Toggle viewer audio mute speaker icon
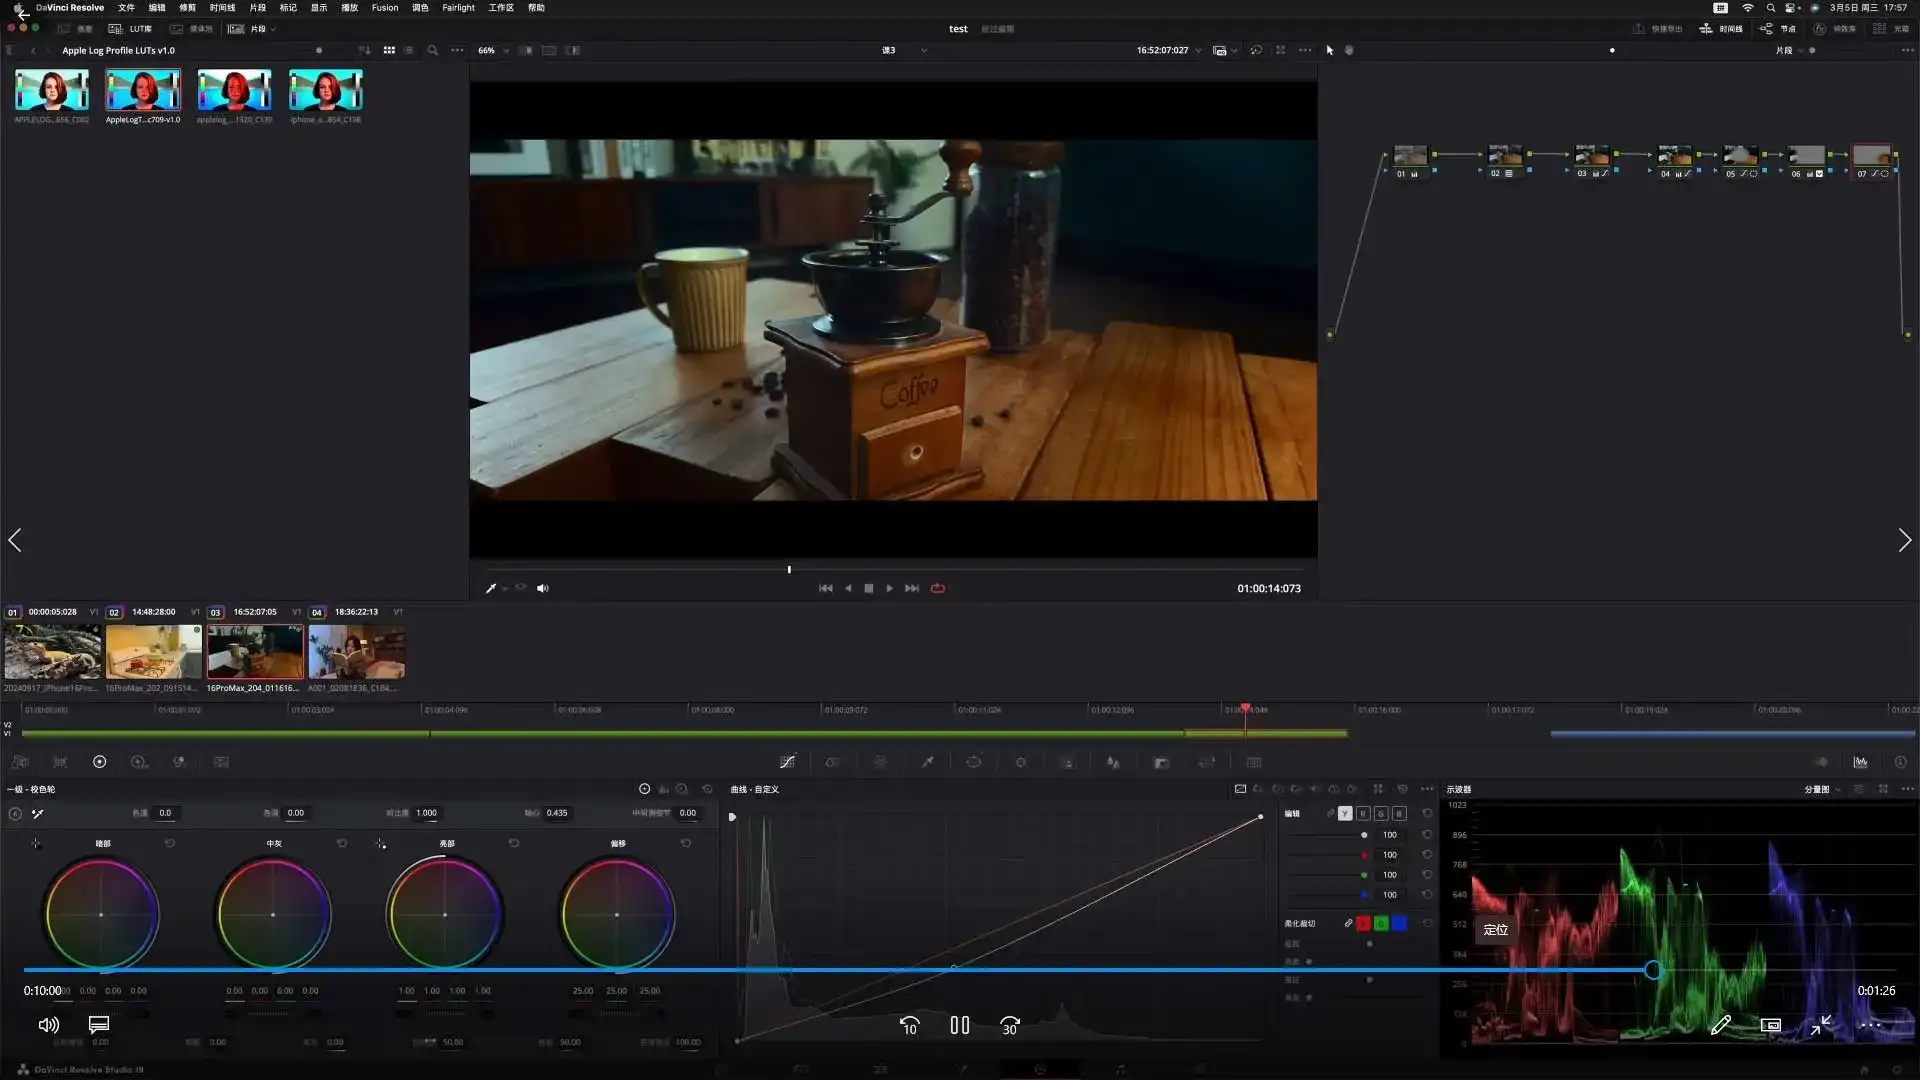This screenshot has height=1080, width=1920. coord(542,589)
